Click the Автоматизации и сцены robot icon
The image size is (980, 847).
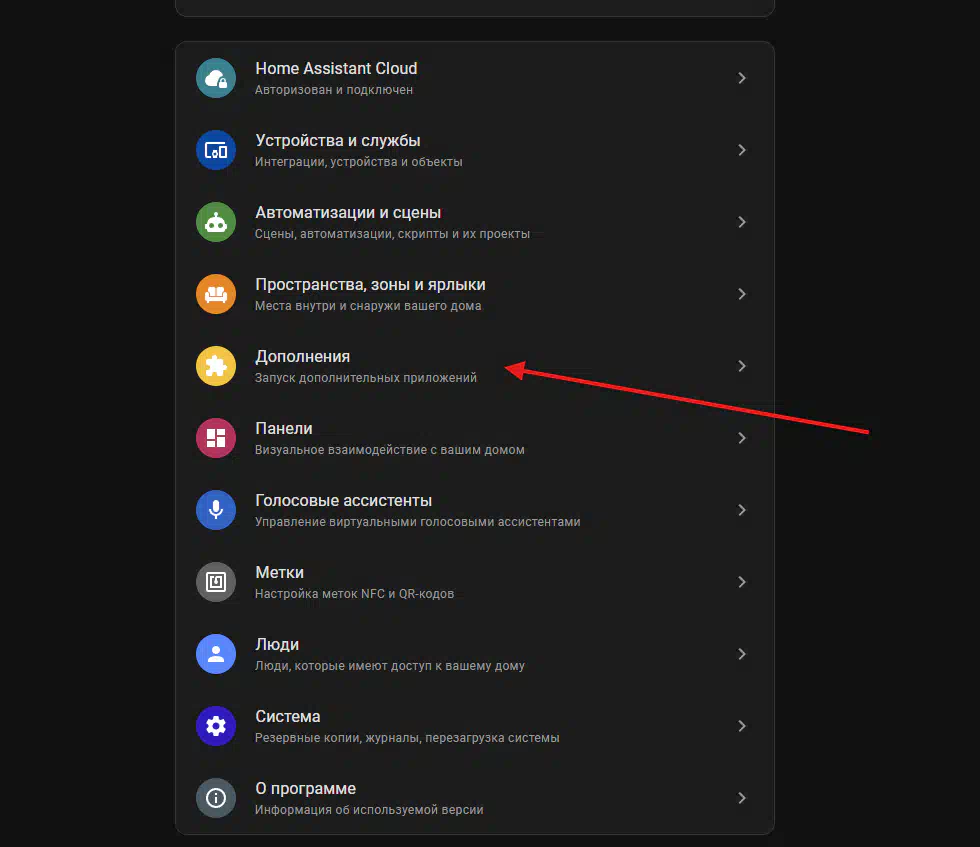pyautogui.click(x=216, y=222)
